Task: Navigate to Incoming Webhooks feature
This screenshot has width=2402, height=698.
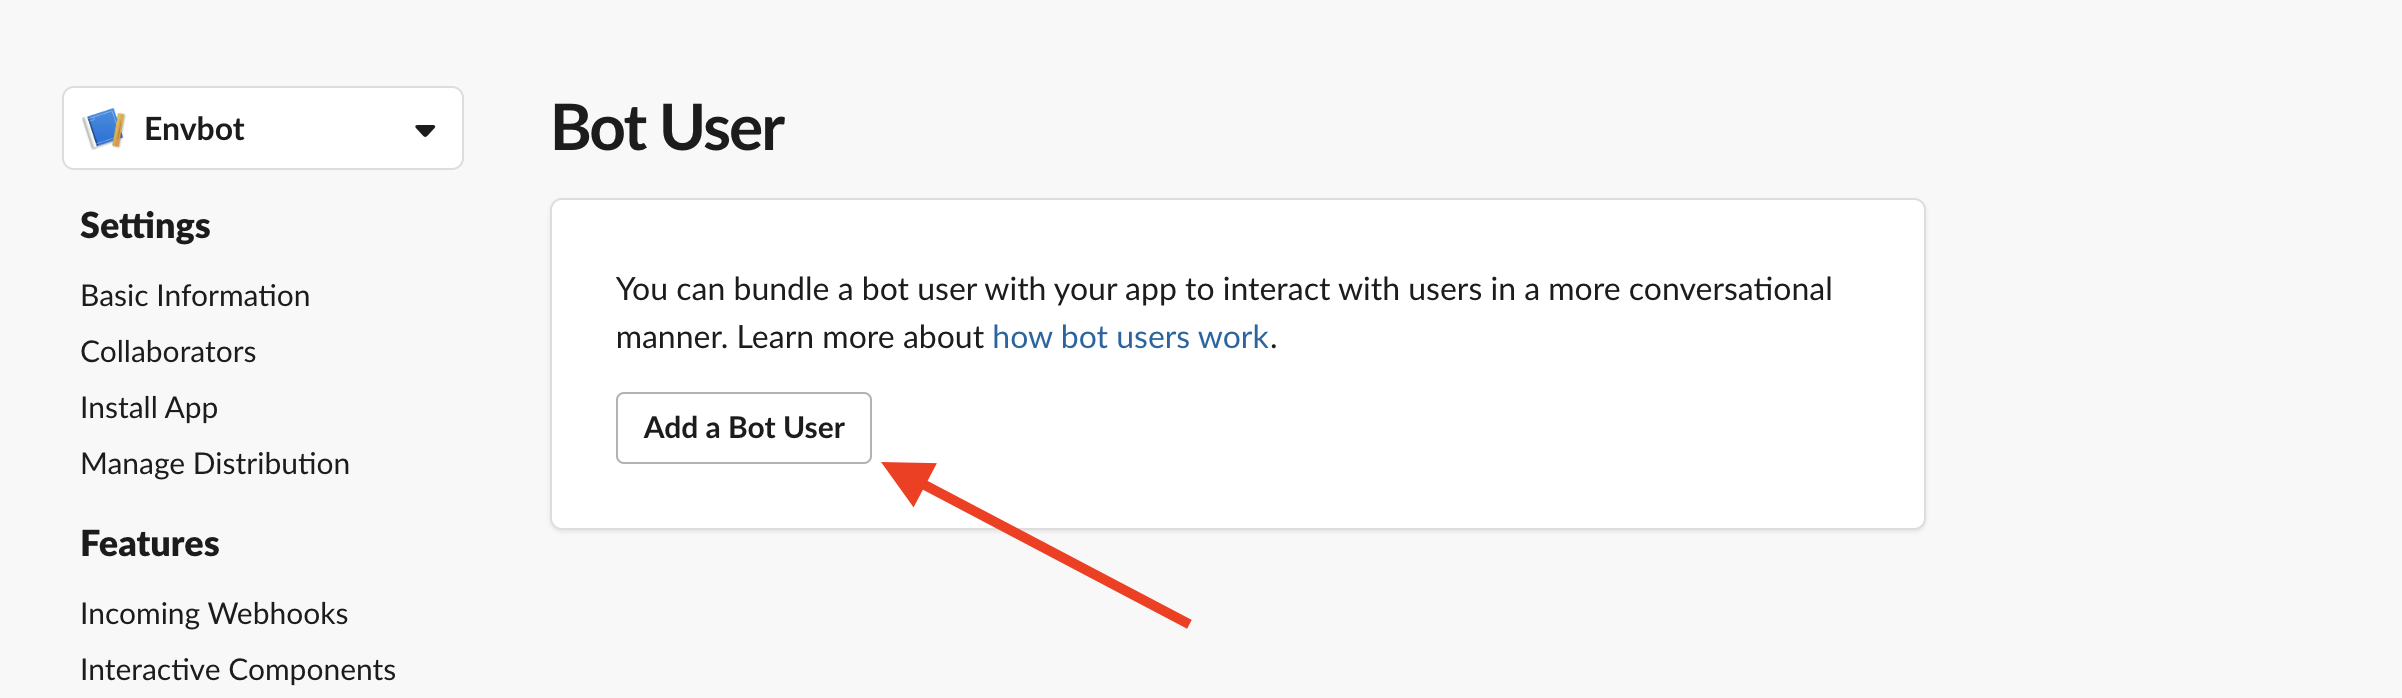Action: [214, 614]
